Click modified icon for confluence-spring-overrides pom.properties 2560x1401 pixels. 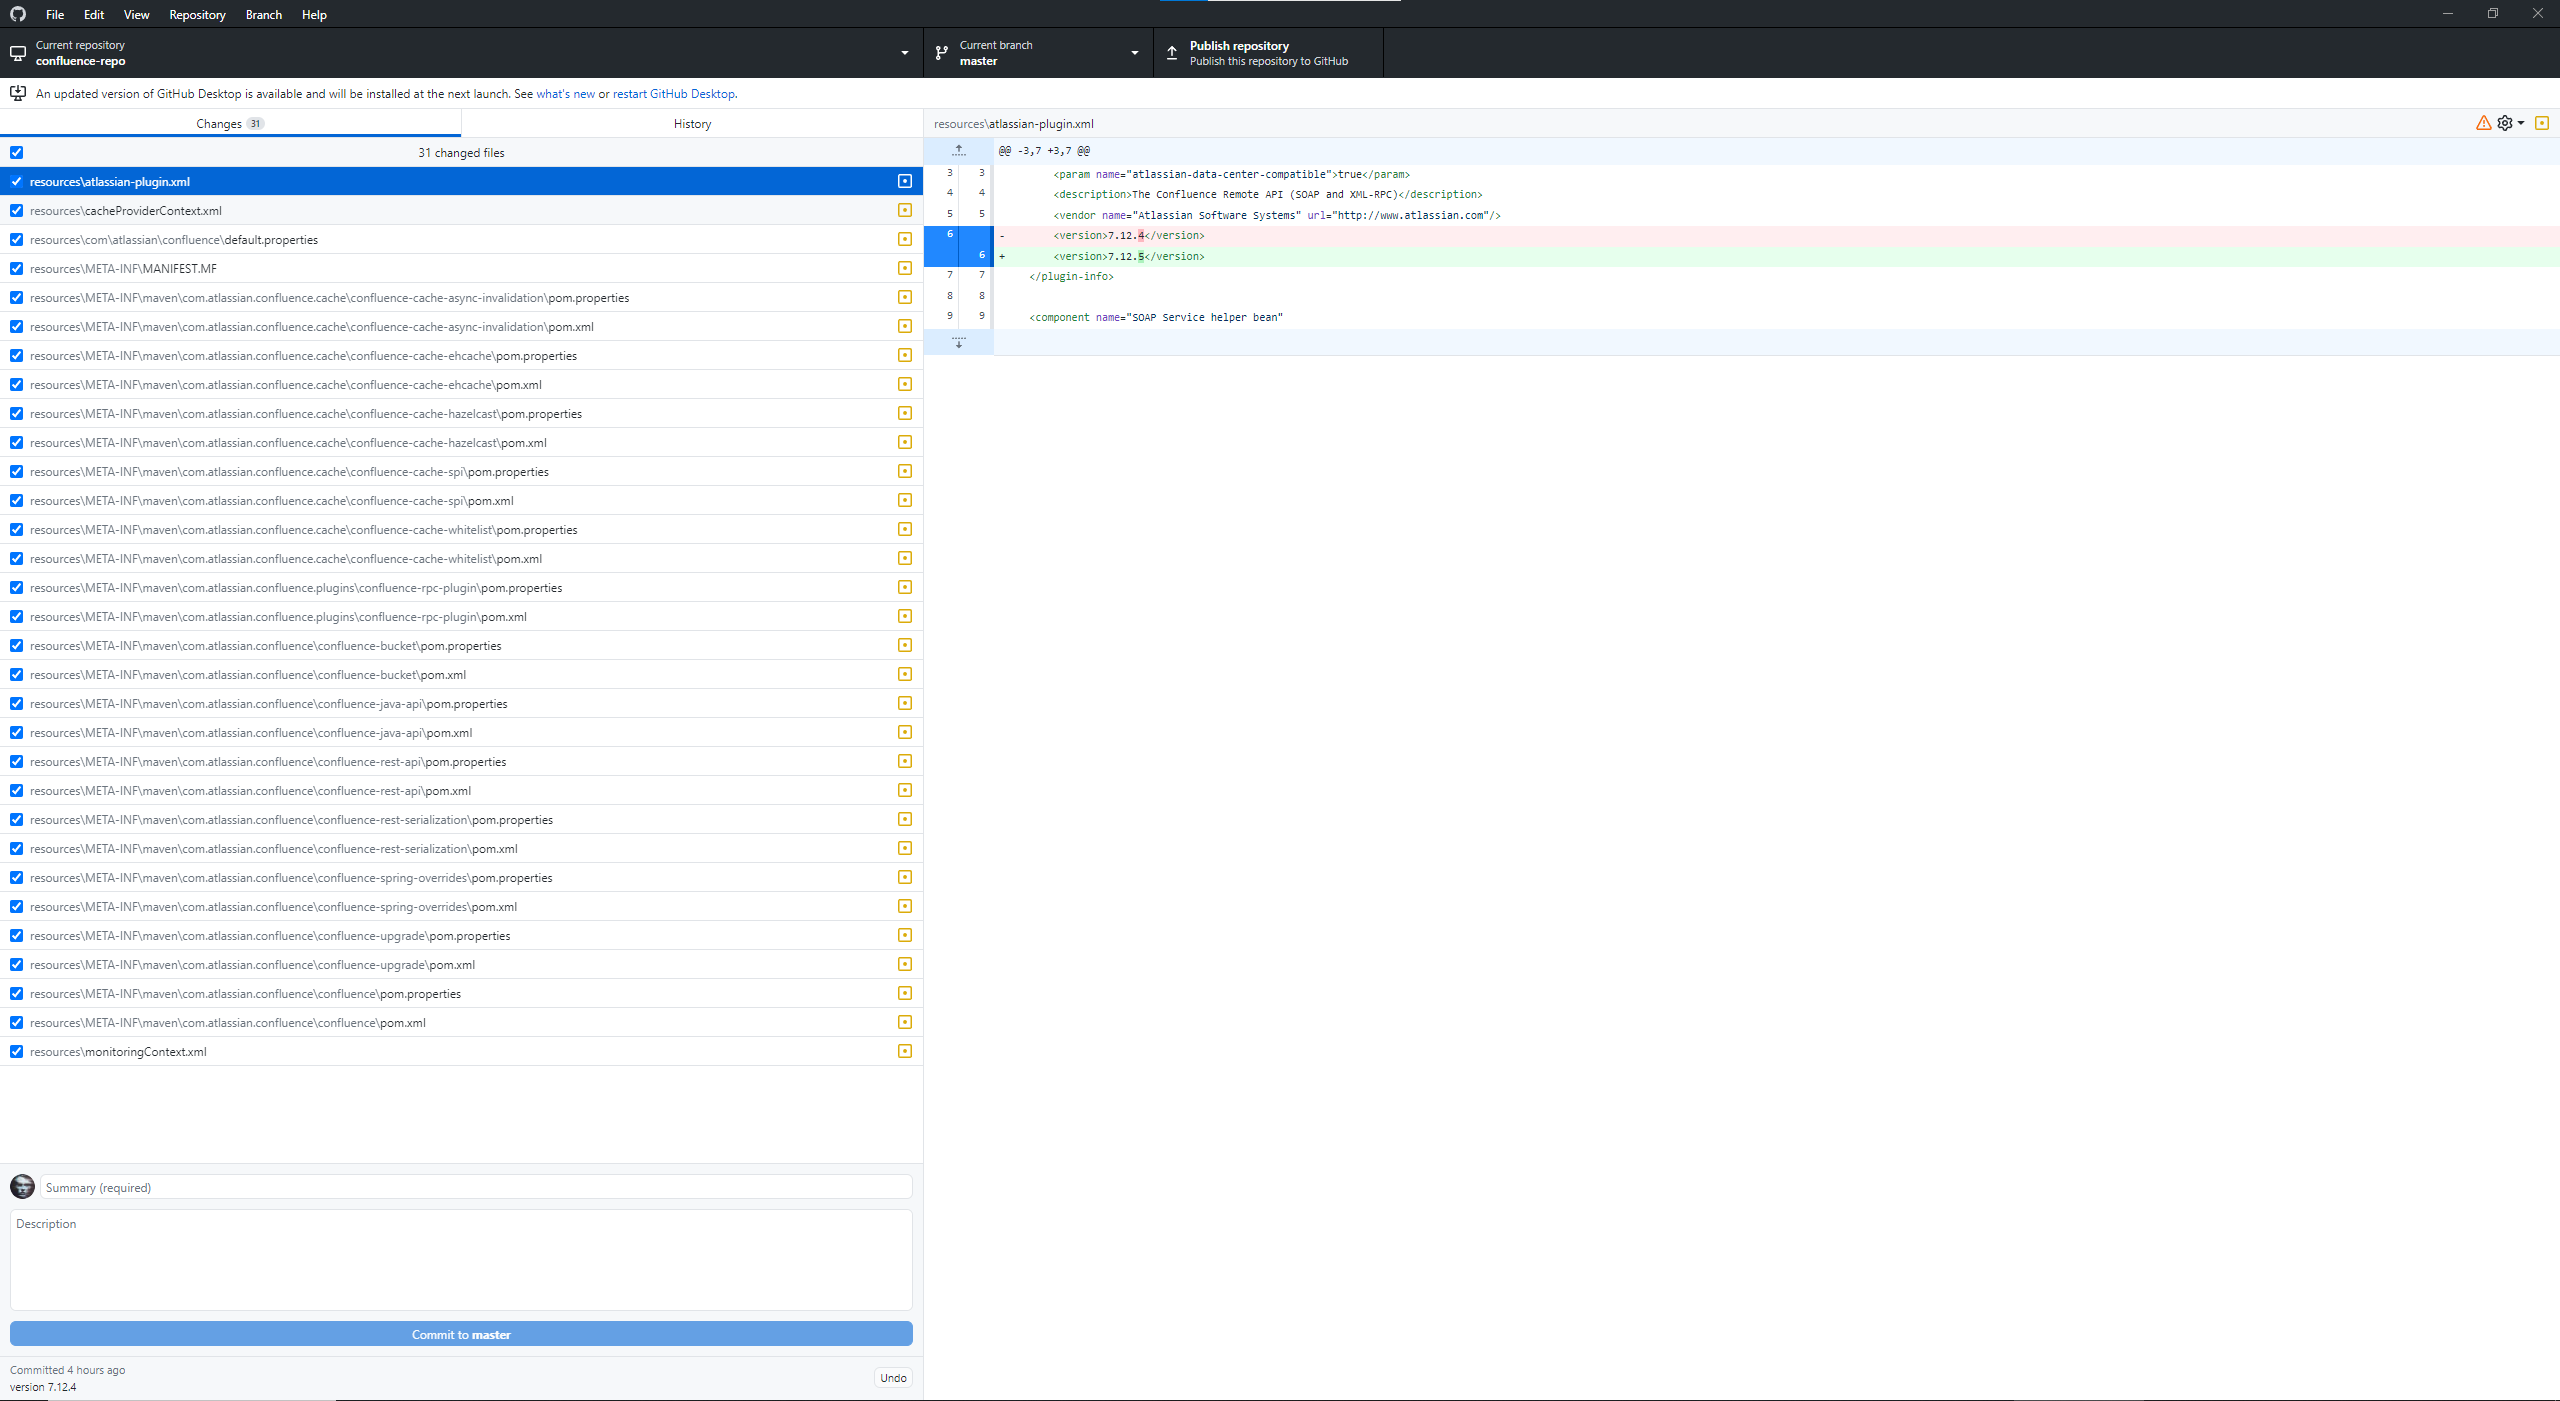pyautogui.click(x=905, y=877)
